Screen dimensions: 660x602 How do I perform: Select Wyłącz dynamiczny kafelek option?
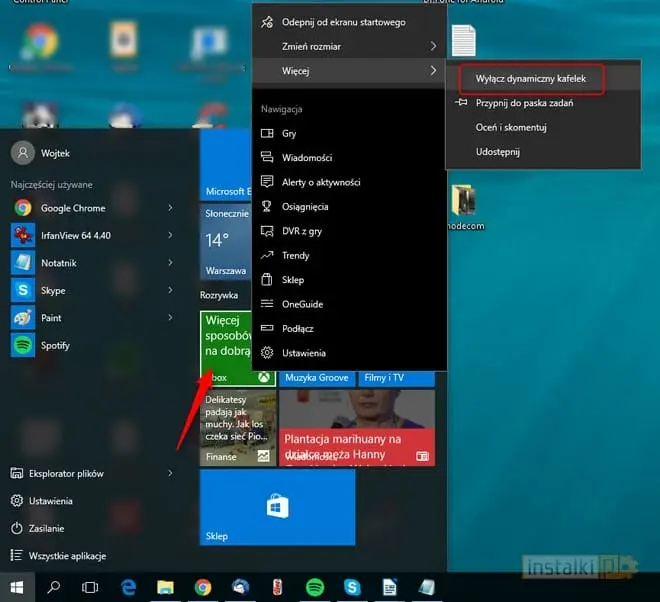click(526, 78)
